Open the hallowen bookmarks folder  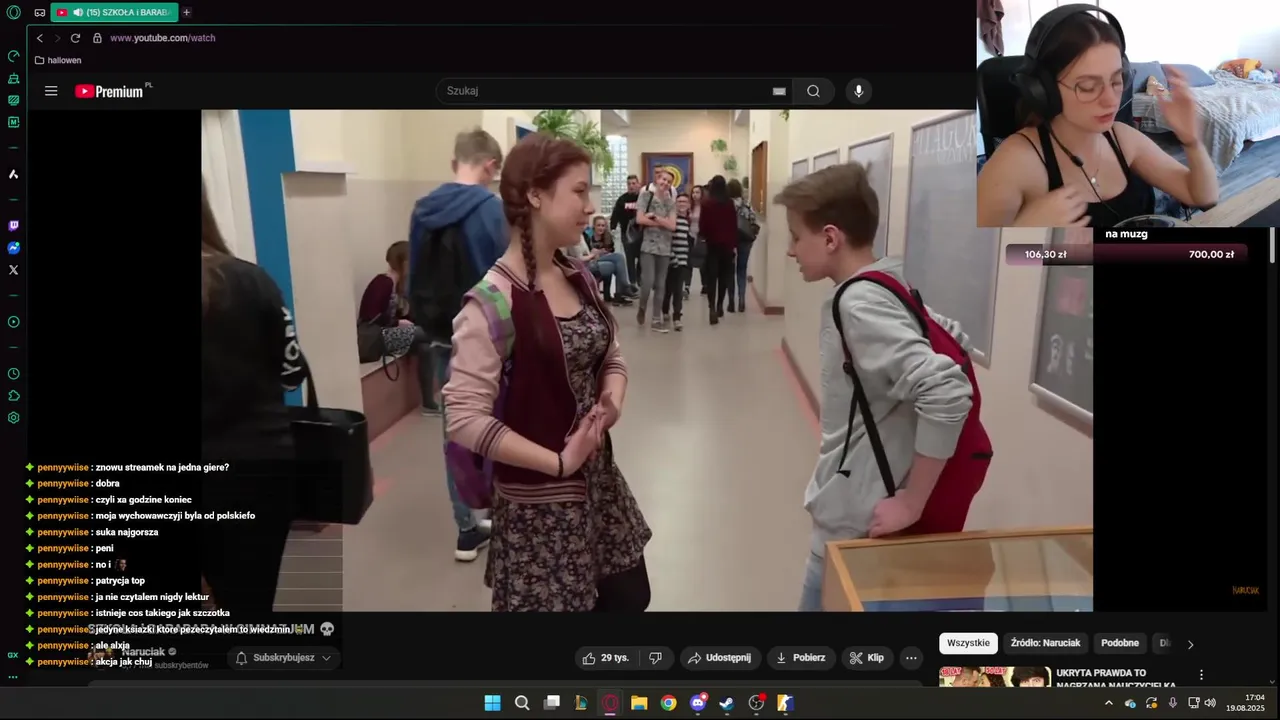[58, 60]
